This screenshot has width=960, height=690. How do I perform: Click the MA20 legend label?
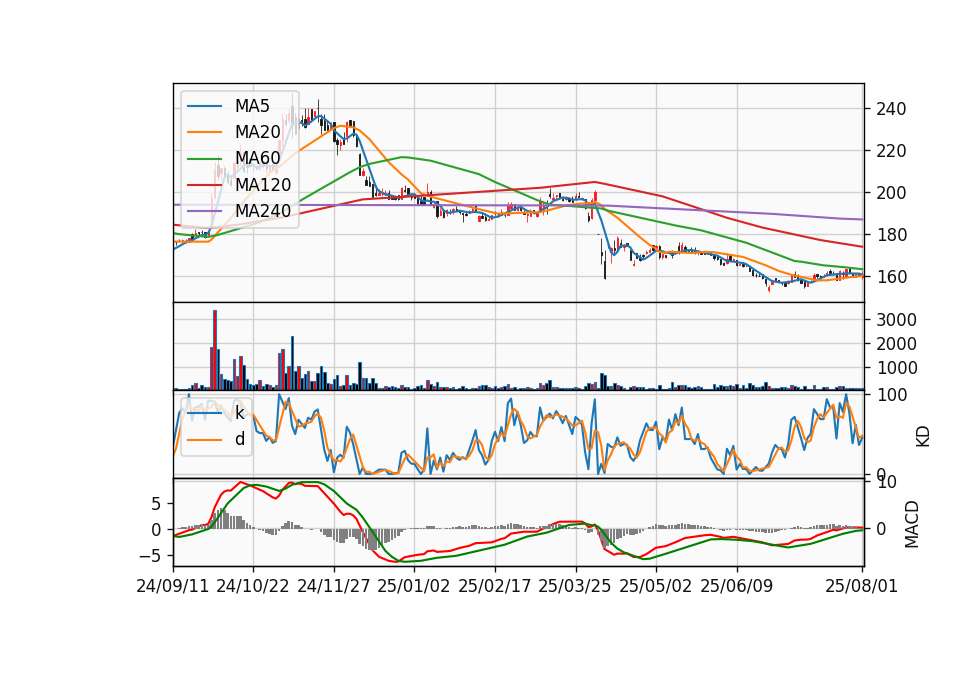tap(257, 132)
